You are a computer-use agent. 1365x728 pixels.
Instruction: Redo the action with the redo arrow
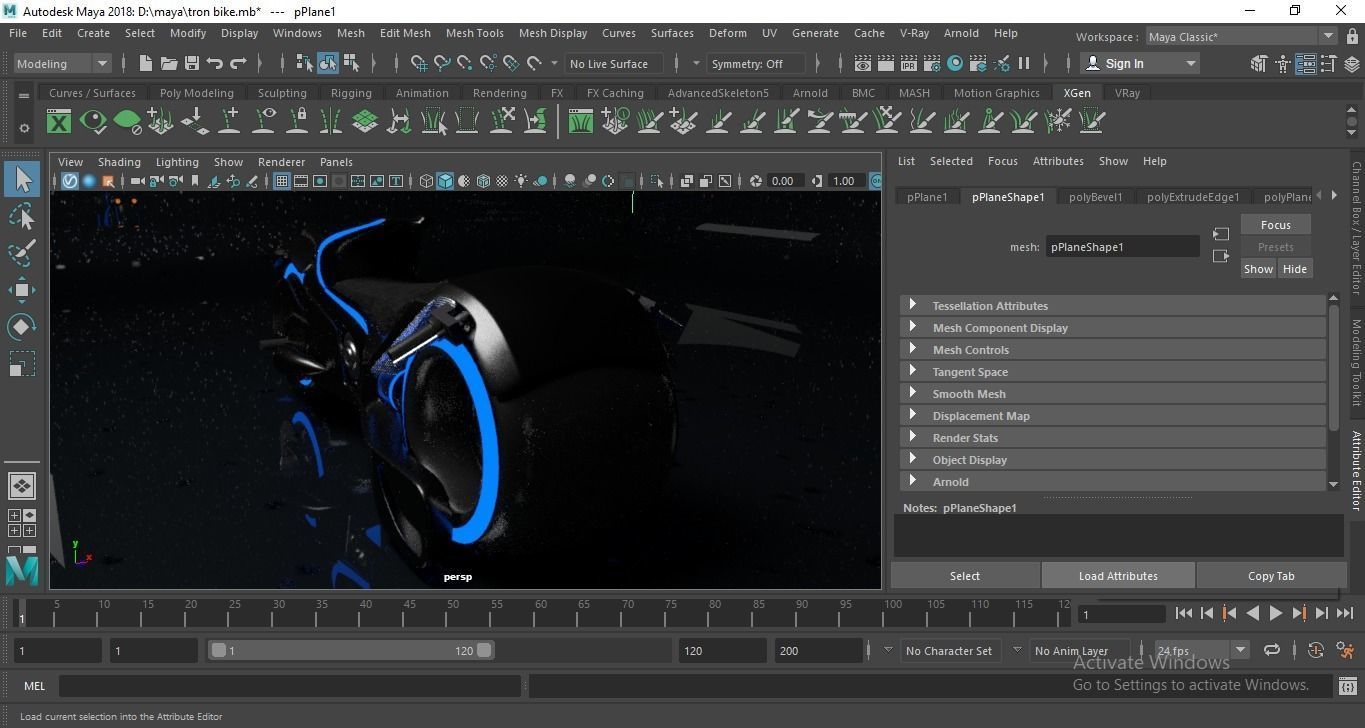pyautogui.click(x=238, y=63)
